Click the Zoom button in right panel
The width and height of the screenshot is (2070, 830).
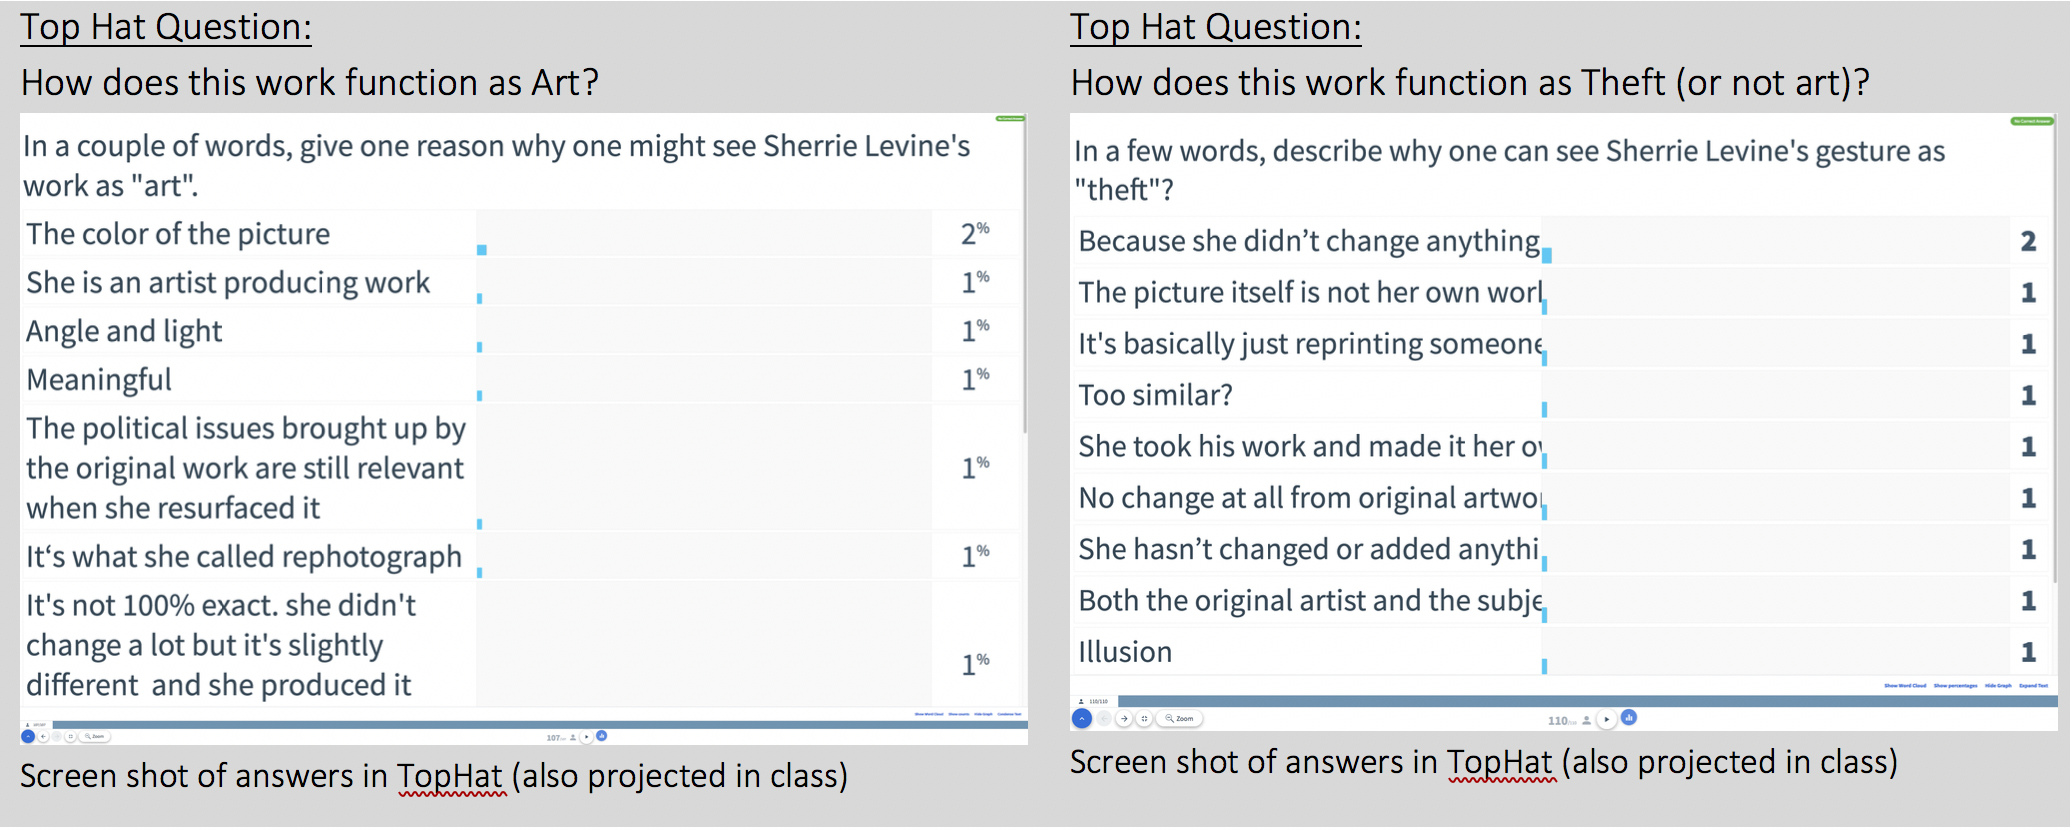1180,718
